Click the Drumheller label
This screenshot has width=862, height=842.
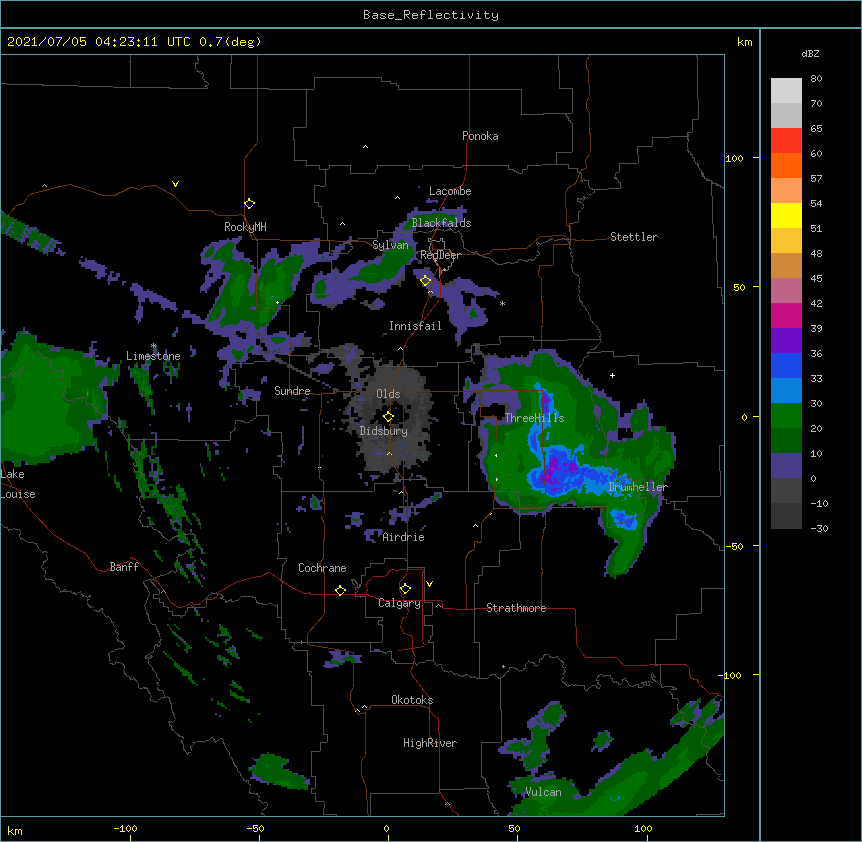638,487
